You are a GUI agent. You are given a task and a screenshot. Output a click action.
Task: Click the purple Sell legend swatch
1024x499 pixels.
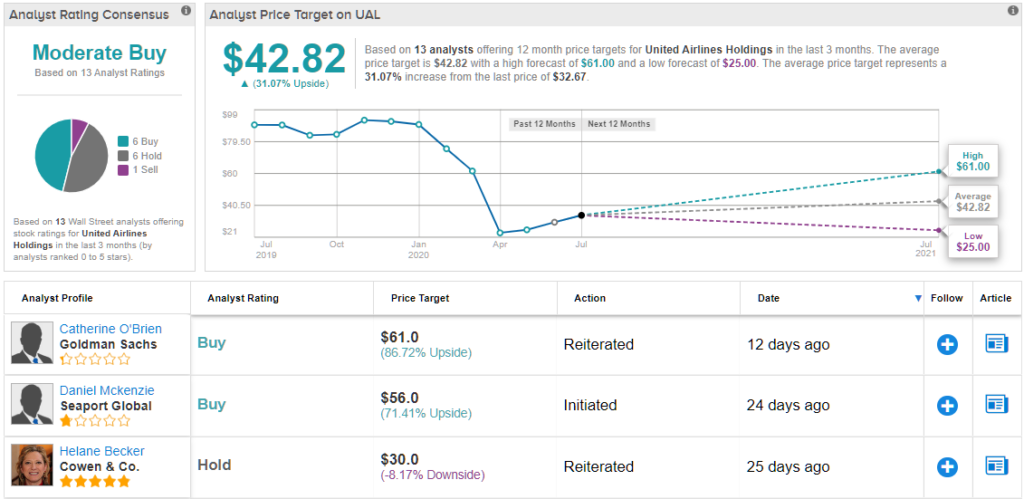tap(122, 170)
